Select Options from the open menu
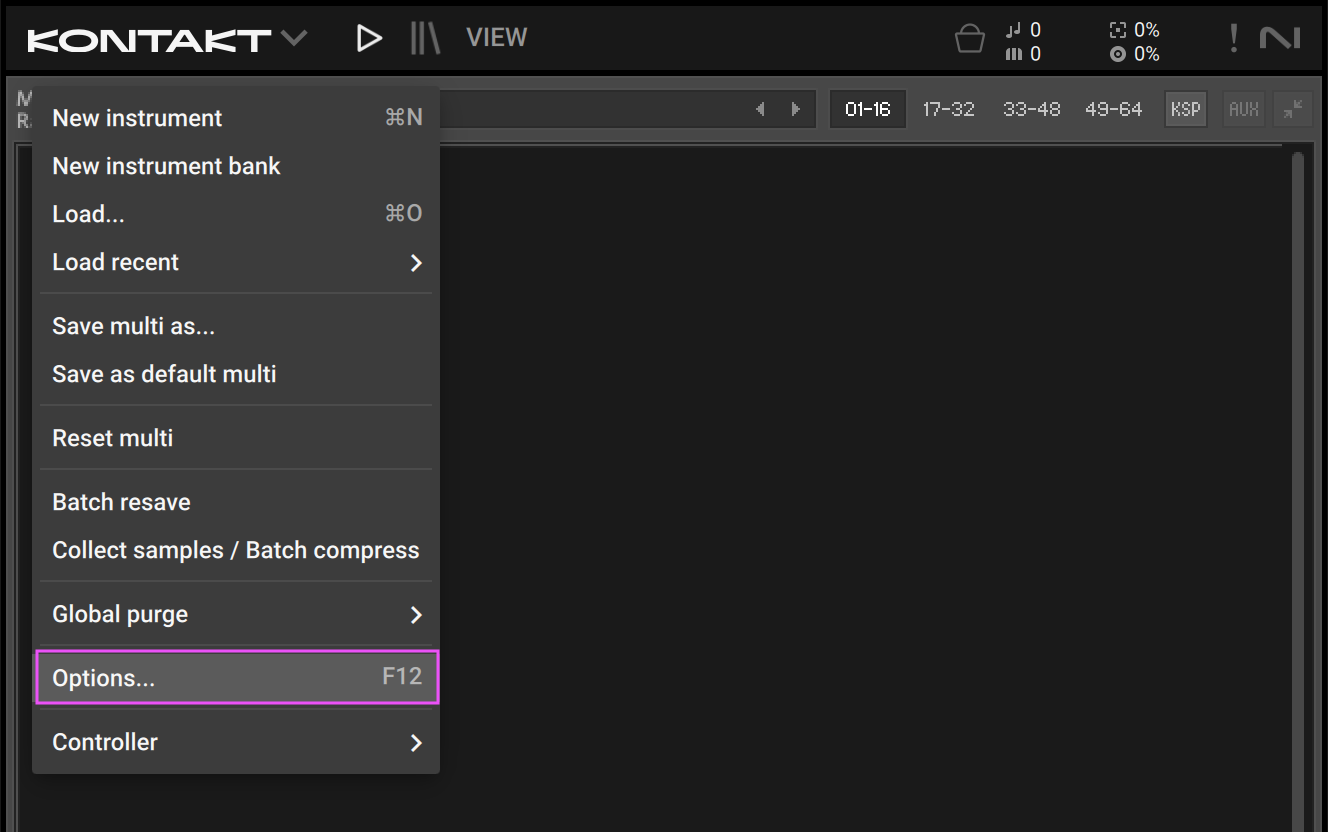Image resolution: width=1328 pixels, height=832 pixels. coord(234,677)
